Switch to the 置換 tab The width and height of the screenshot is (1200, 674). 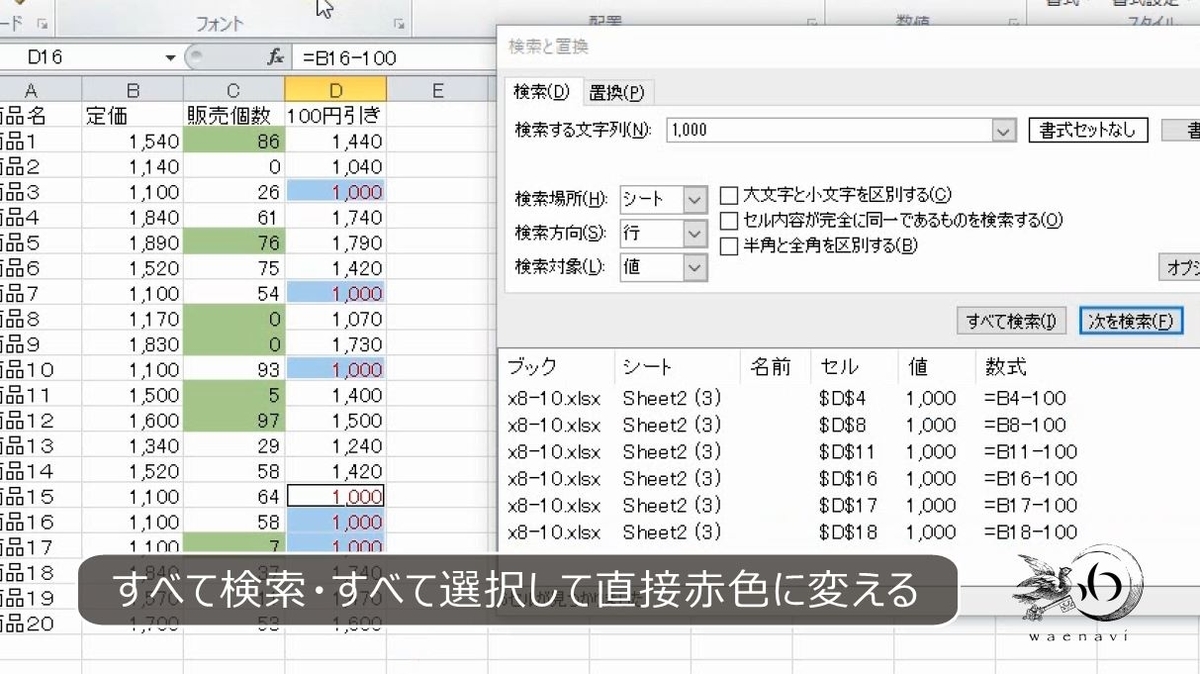[x=619, y=91]
